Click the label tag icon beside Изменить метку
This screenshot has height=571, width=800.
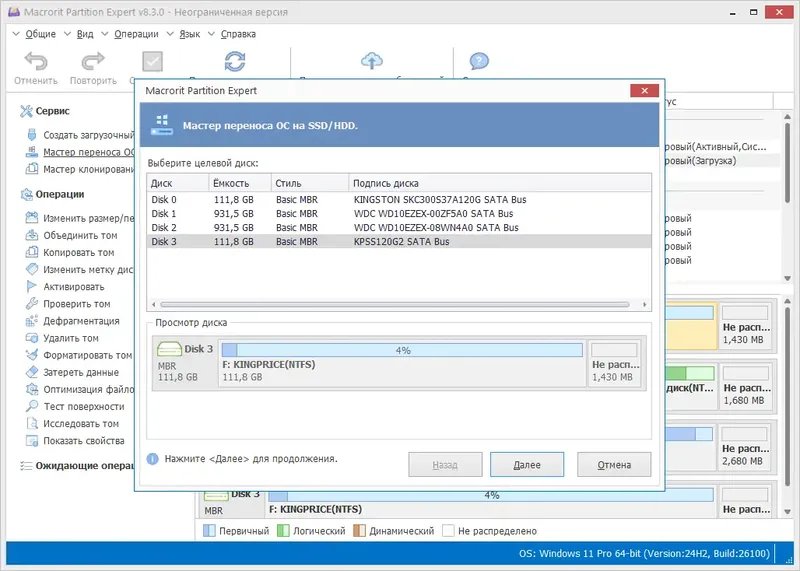click(x=32, y=269)
